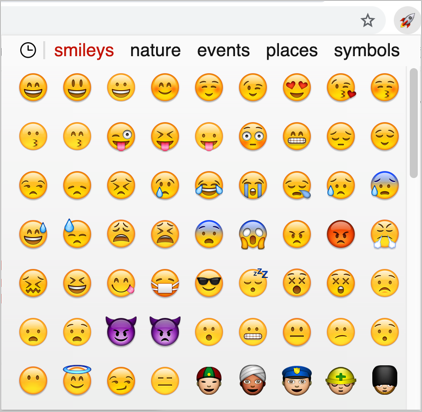Insert the sleeping face with zzz emoji

(253, 282)
